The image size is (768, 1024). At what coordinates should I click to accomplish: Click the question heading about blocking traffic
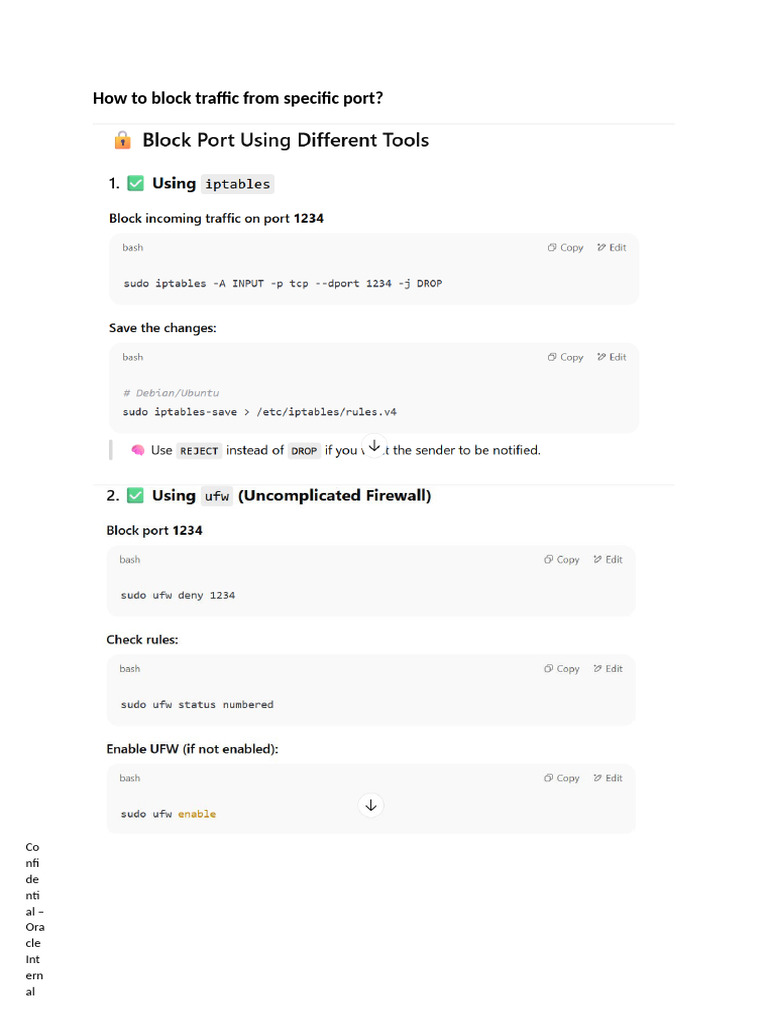pos(238,98)
